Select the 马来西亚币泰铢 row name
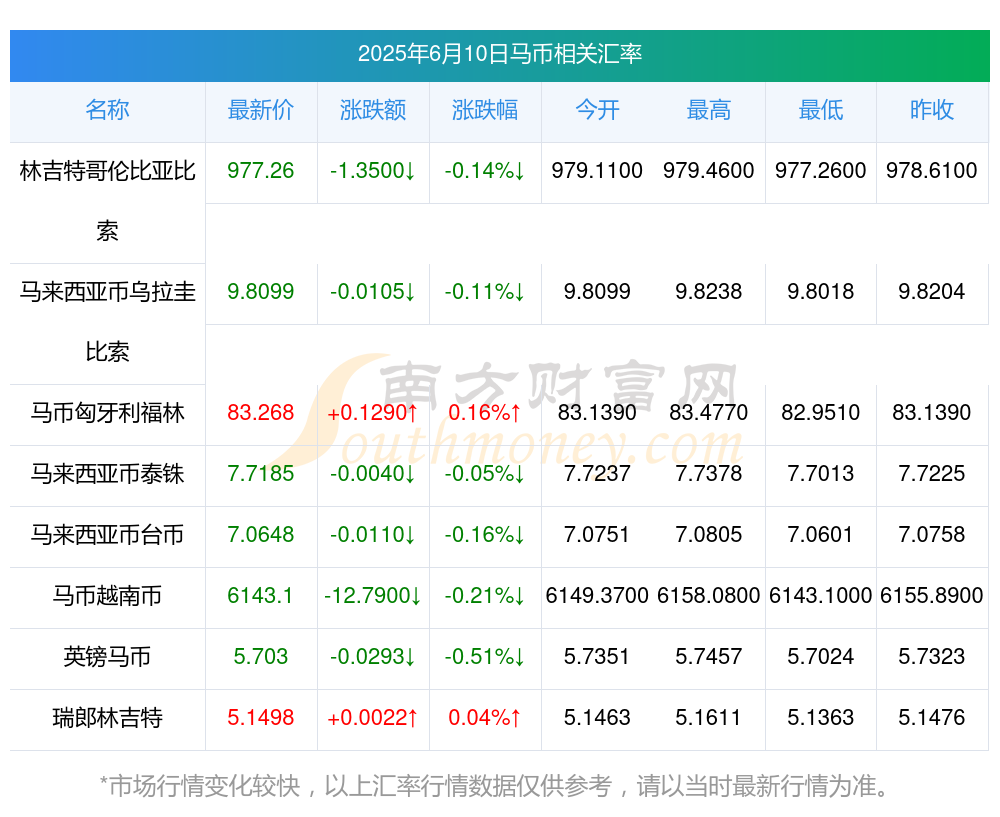The width and height of the screenshot is (1000, 817). 107,474
